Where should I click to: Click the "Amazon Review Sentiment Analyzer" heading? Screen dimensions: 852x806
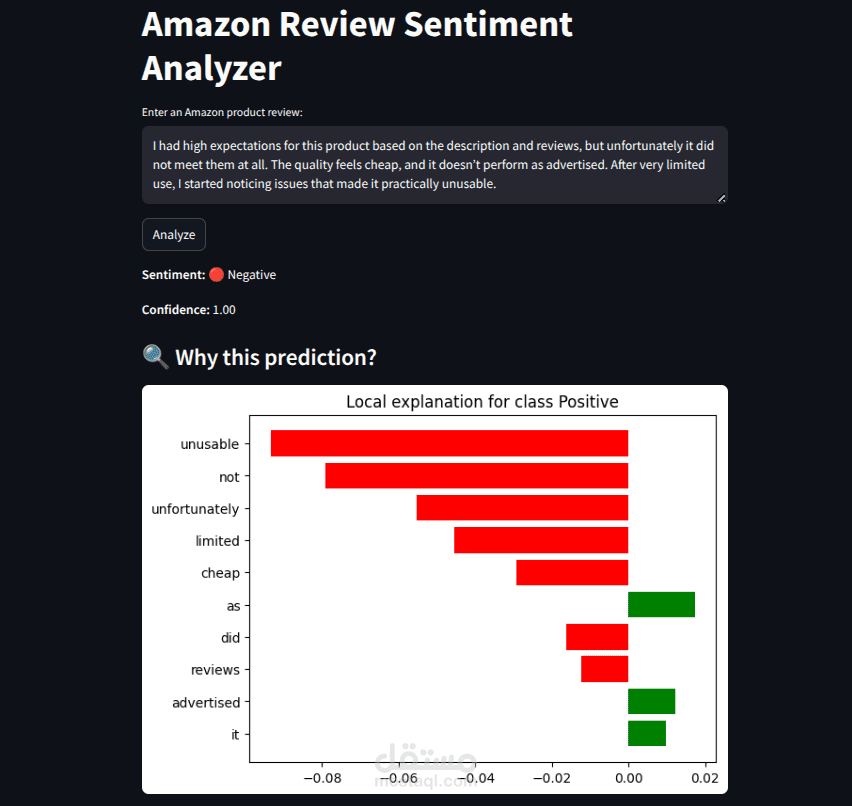click(x=357, y=46)
